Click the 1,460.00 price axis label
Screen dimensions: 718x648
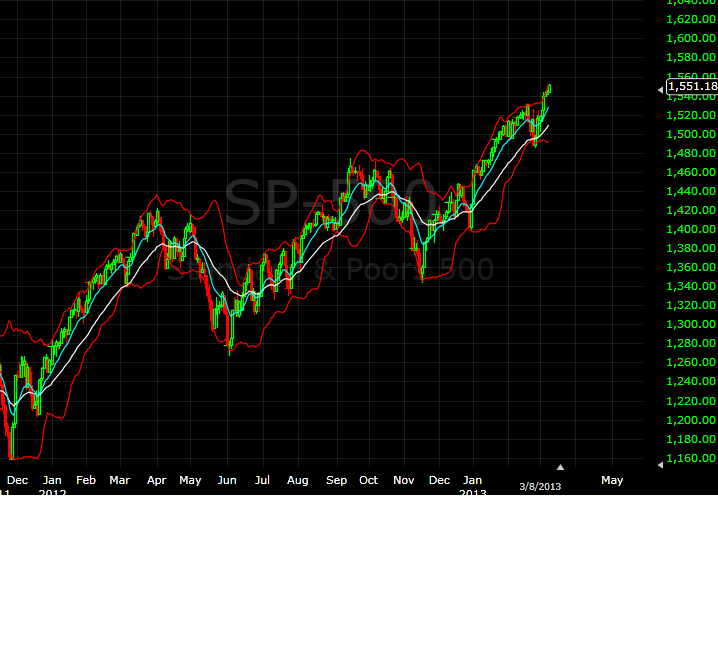click(691, 172)
